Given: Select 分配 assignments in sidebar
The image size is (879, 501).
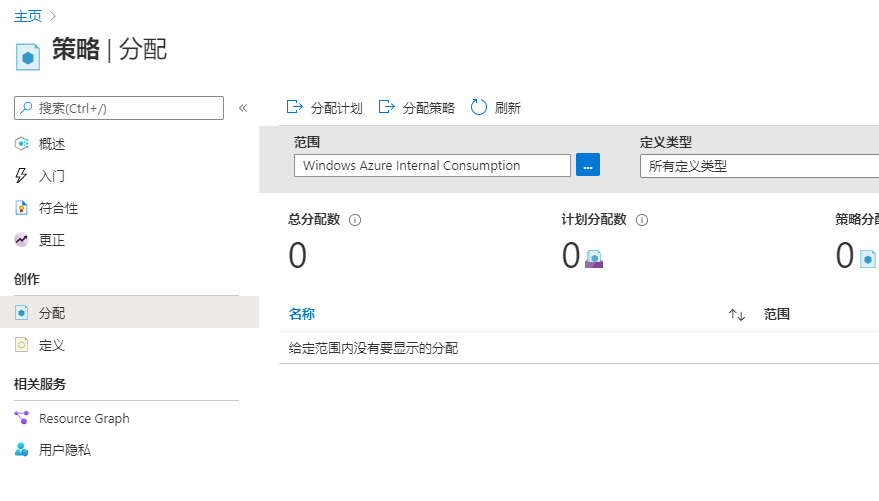Looking at the screenshot, I should (x=129, y=313).
